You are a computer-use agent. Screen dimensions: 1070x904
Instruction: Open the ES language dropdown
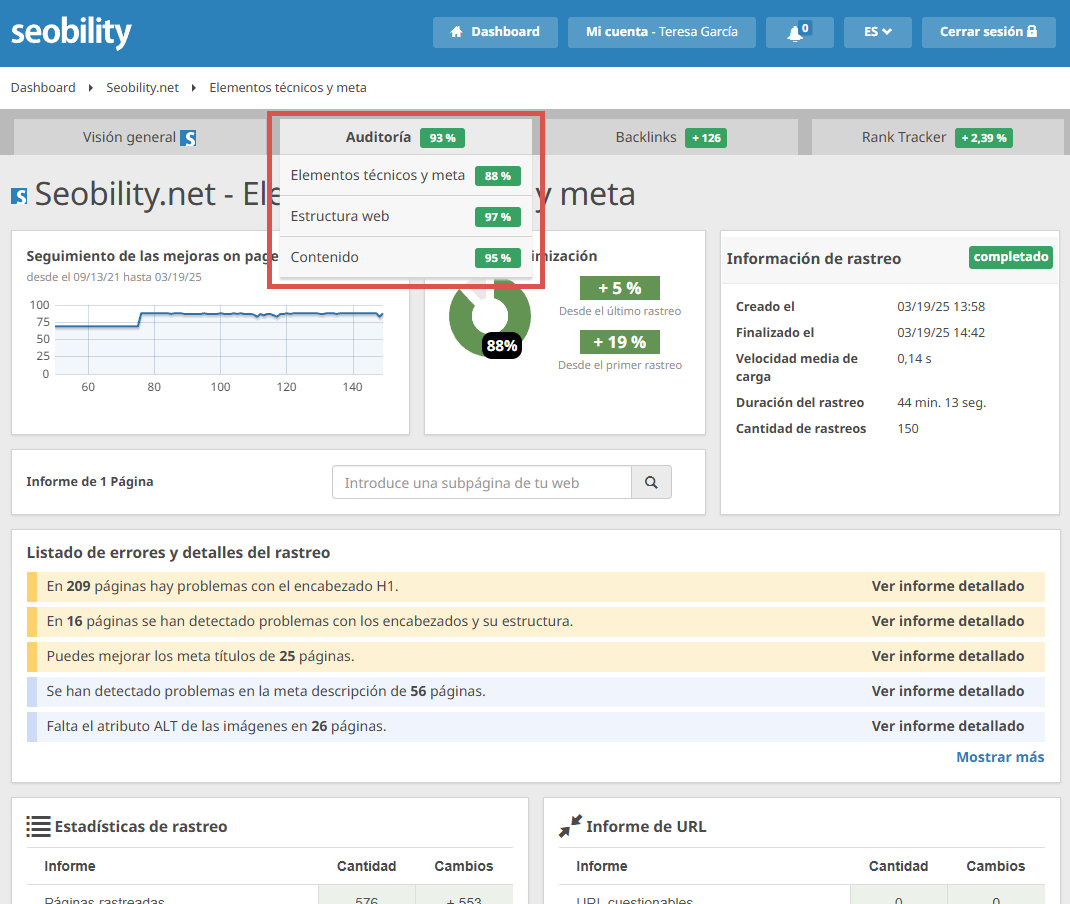click(878, 32)
